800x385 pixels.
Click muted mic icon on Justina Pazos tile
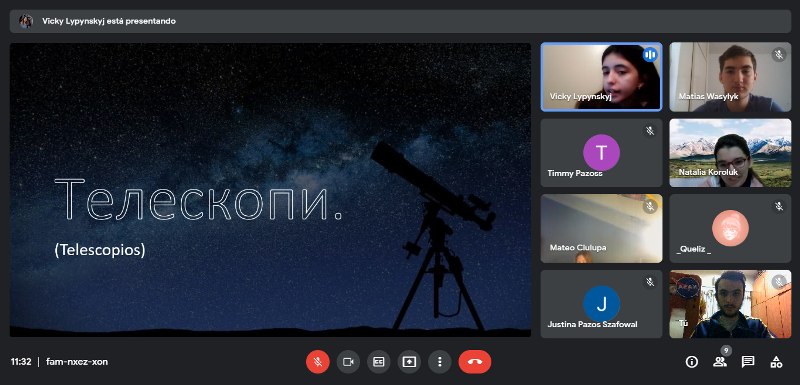click(650, 282)
